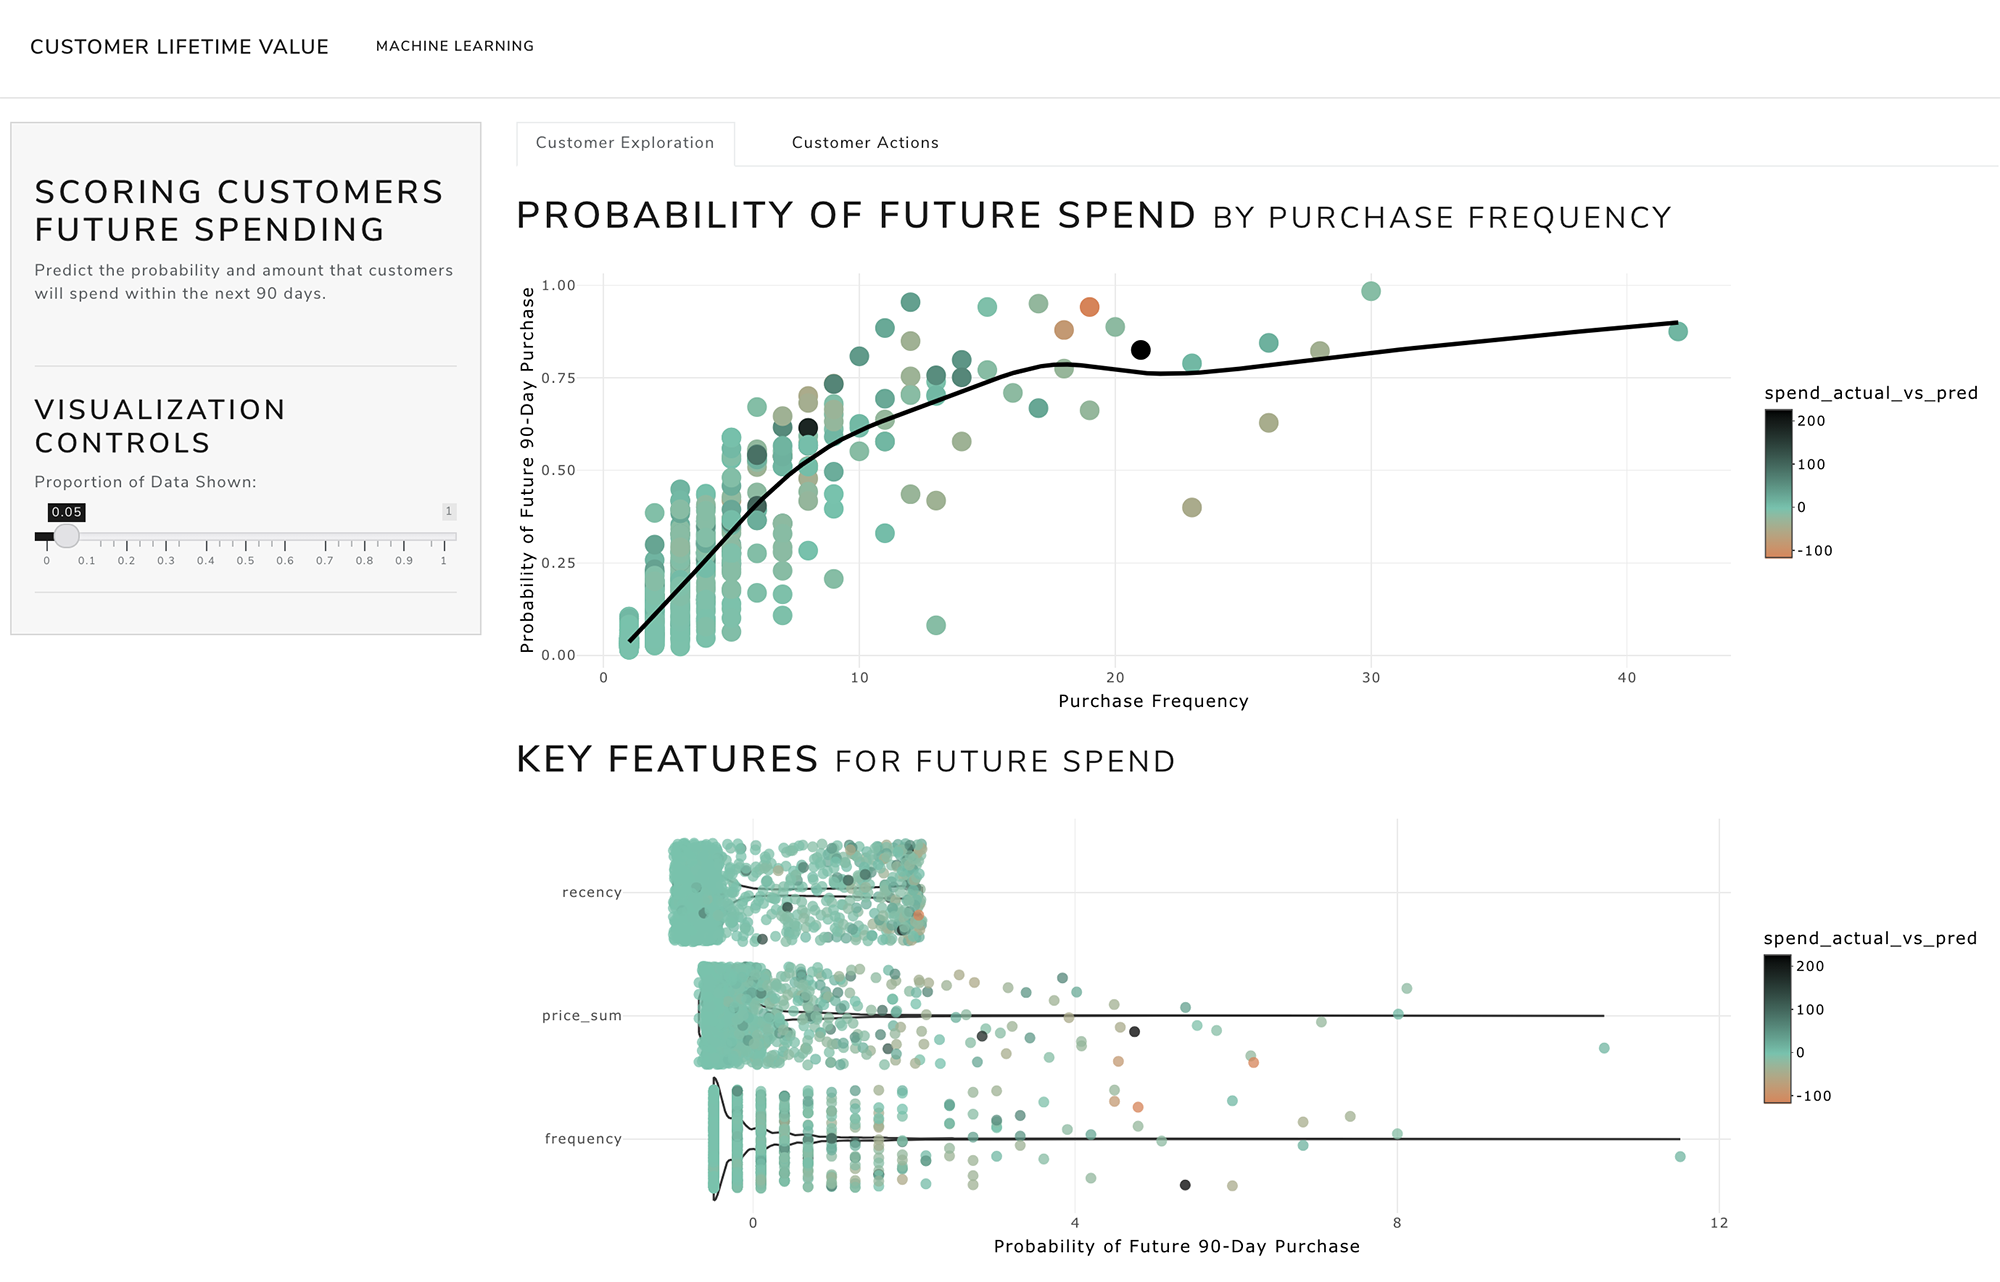Select the Customer Exploration tab
Viewport: 2000px width, 1282px height.
[x=624, y=142]
